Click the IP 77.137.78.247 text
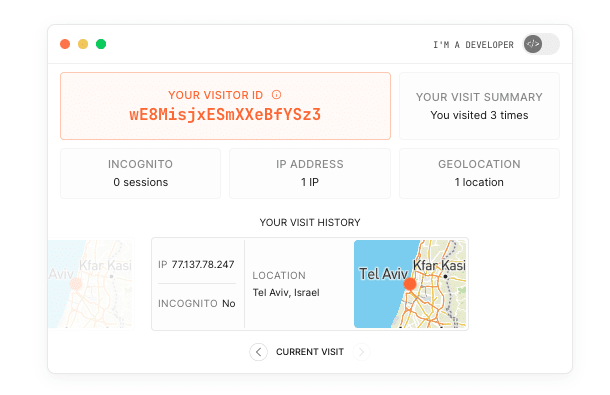Image resolution: width=610 pixels, height=395 pixels. pyautogui.click(x=196, y=265)
